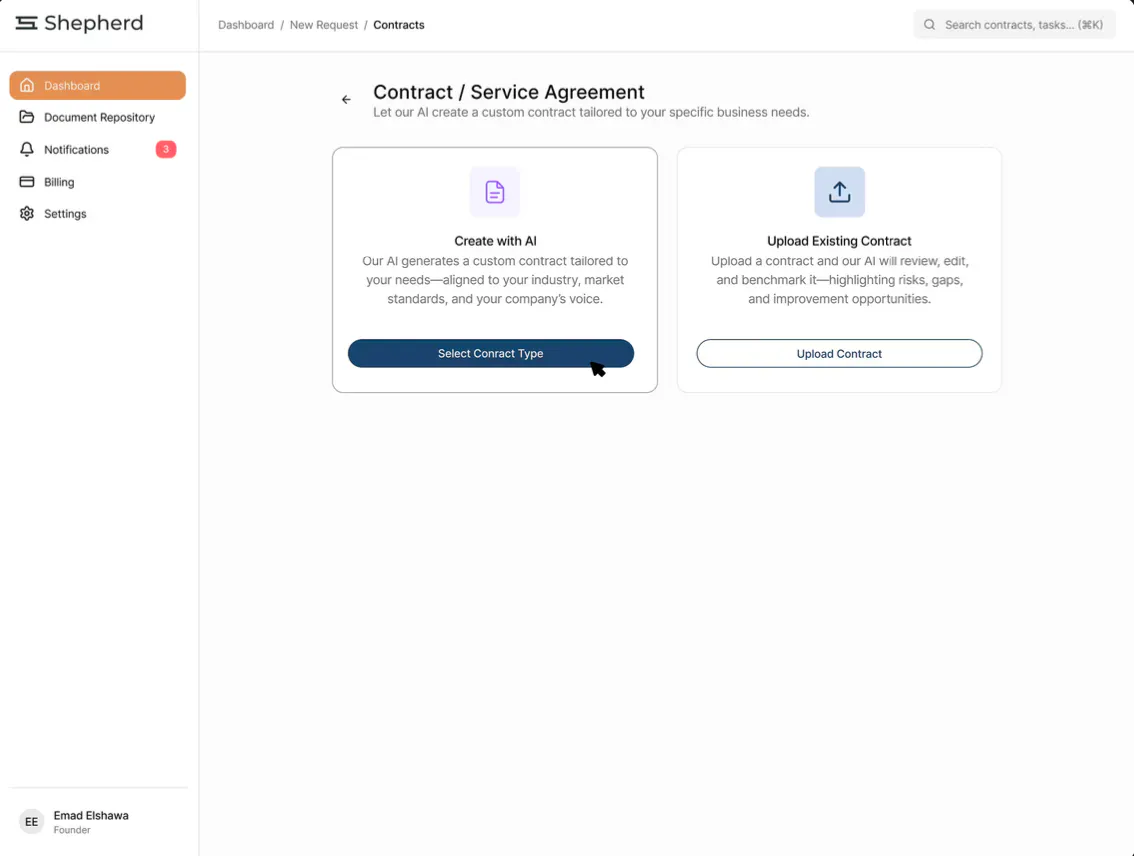1134x856 pixels.
Task: Click the EE user avatar
Action: coord(31,821)
